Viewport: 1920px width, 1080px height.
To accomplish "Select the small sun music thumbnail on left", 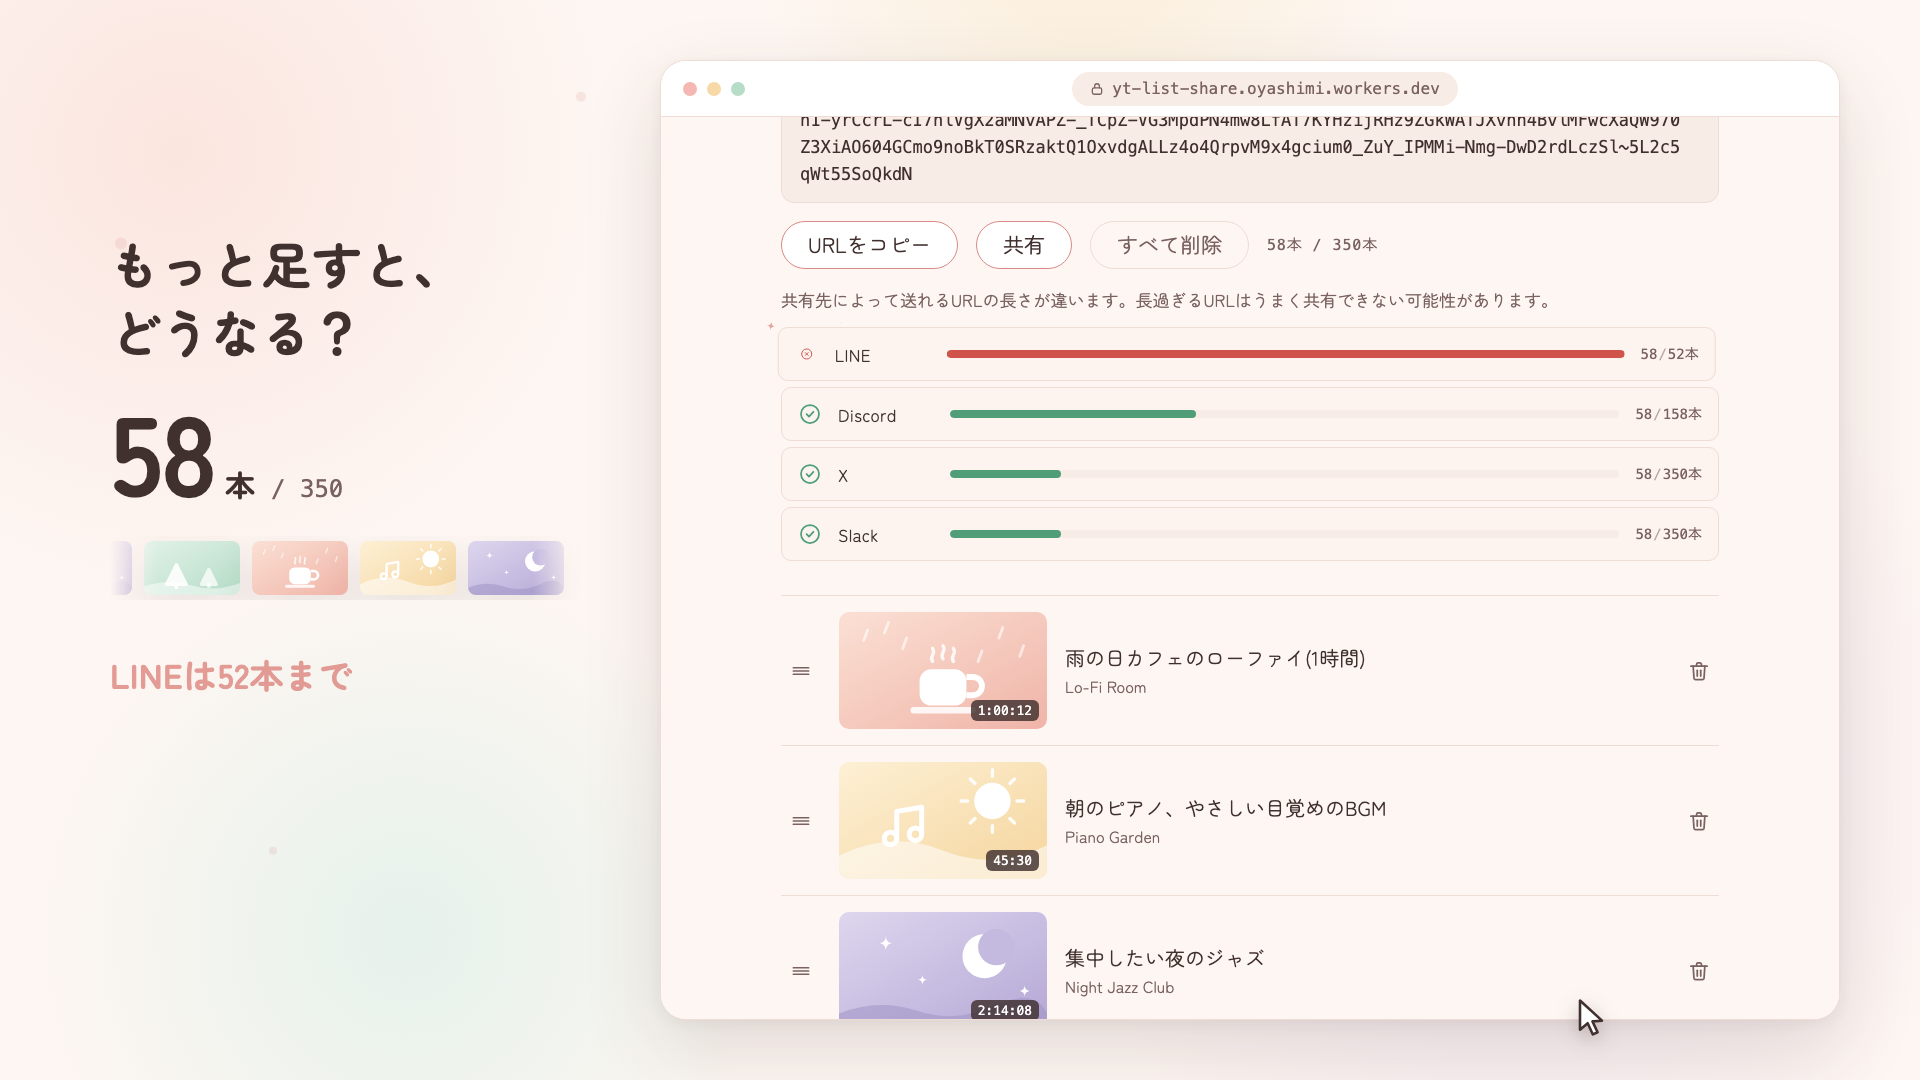I will click(x=408, y=568).
